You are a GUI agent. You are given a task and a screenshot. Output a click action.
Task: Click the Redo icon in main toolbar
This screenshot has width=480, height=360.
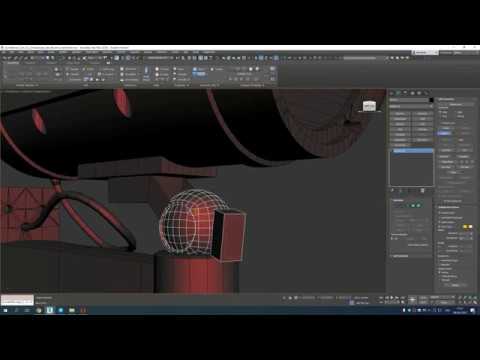(x=11, y=58)
